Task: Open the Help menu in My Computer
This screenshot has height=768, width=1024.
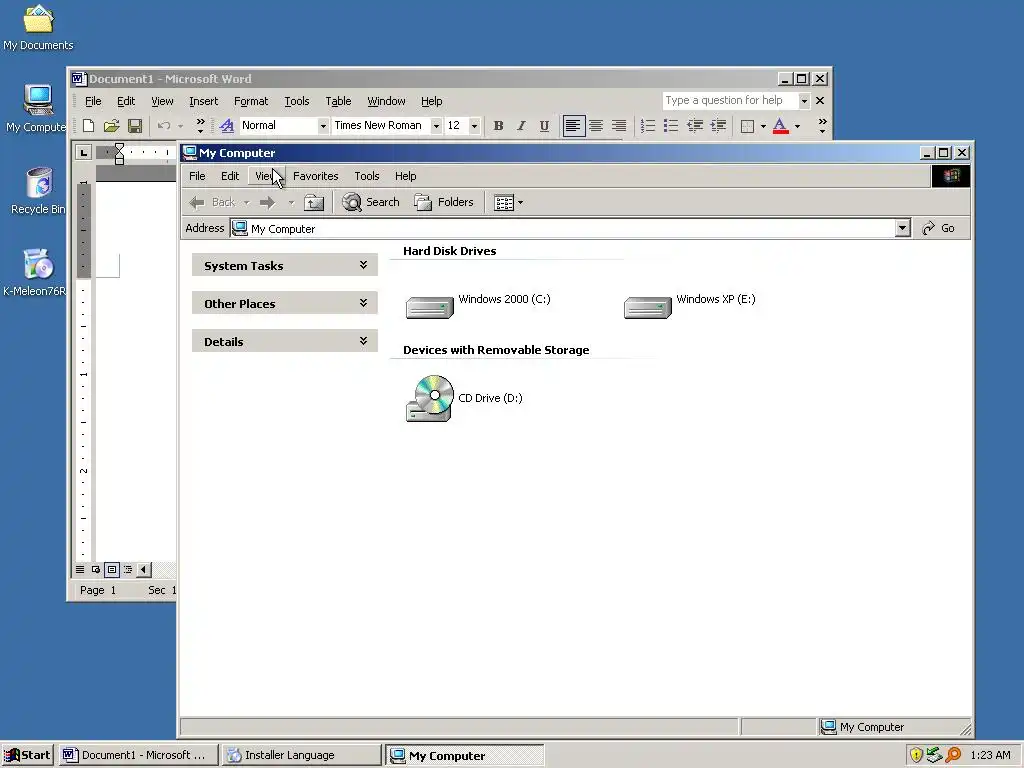Action: [x=406, y=176]
